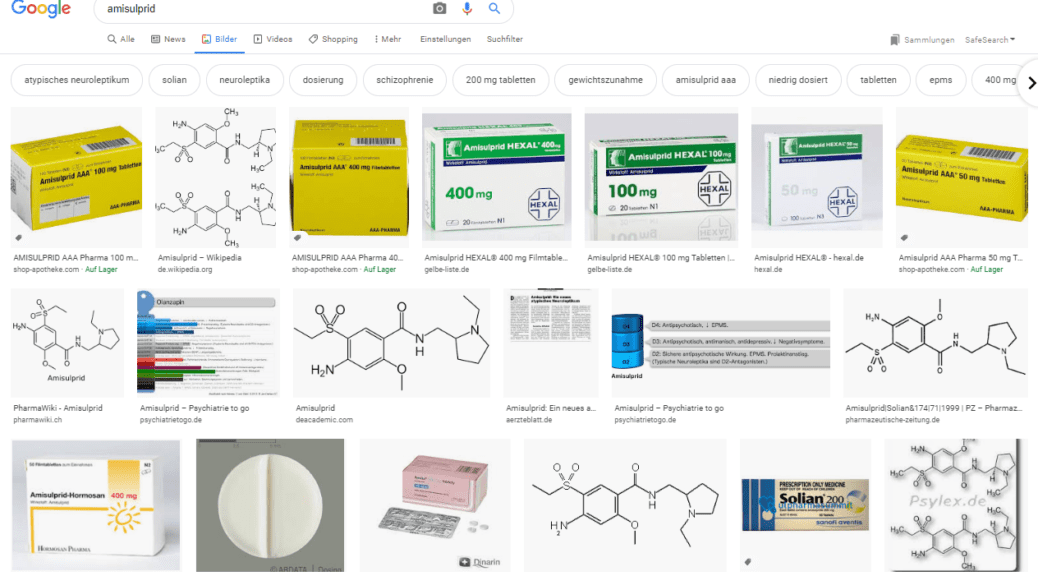
Task: Open the Psylex.de molecule image
Action: pos(956,505)
